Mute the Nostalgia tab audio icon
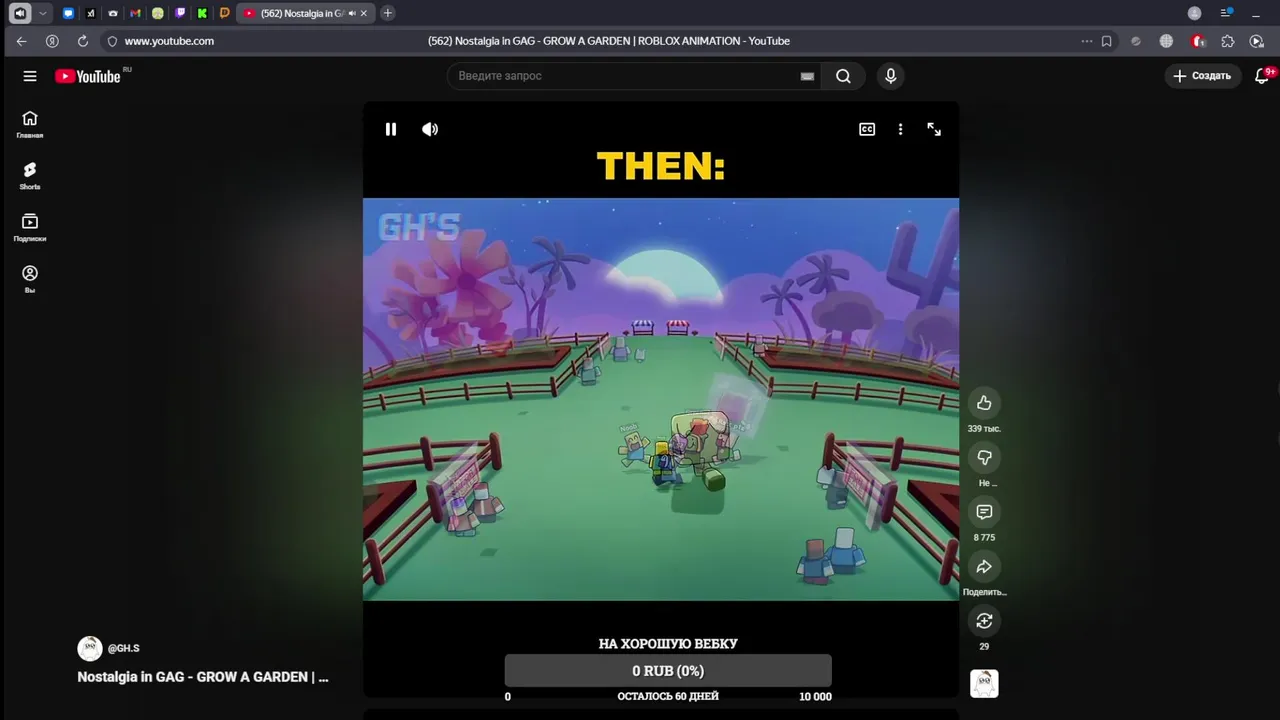The width and height of the screenshot is (1280, 720). point(351,13)
